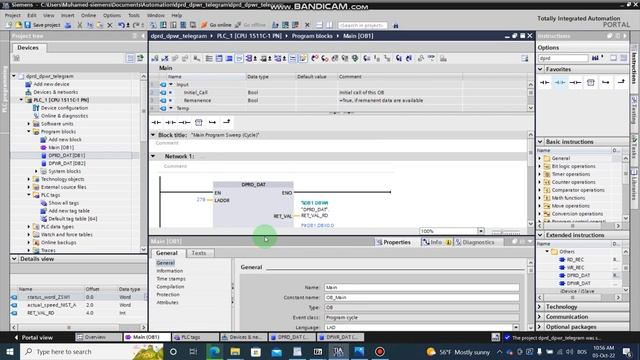Click the instruction search field containing dprd

tap(563, 58)
